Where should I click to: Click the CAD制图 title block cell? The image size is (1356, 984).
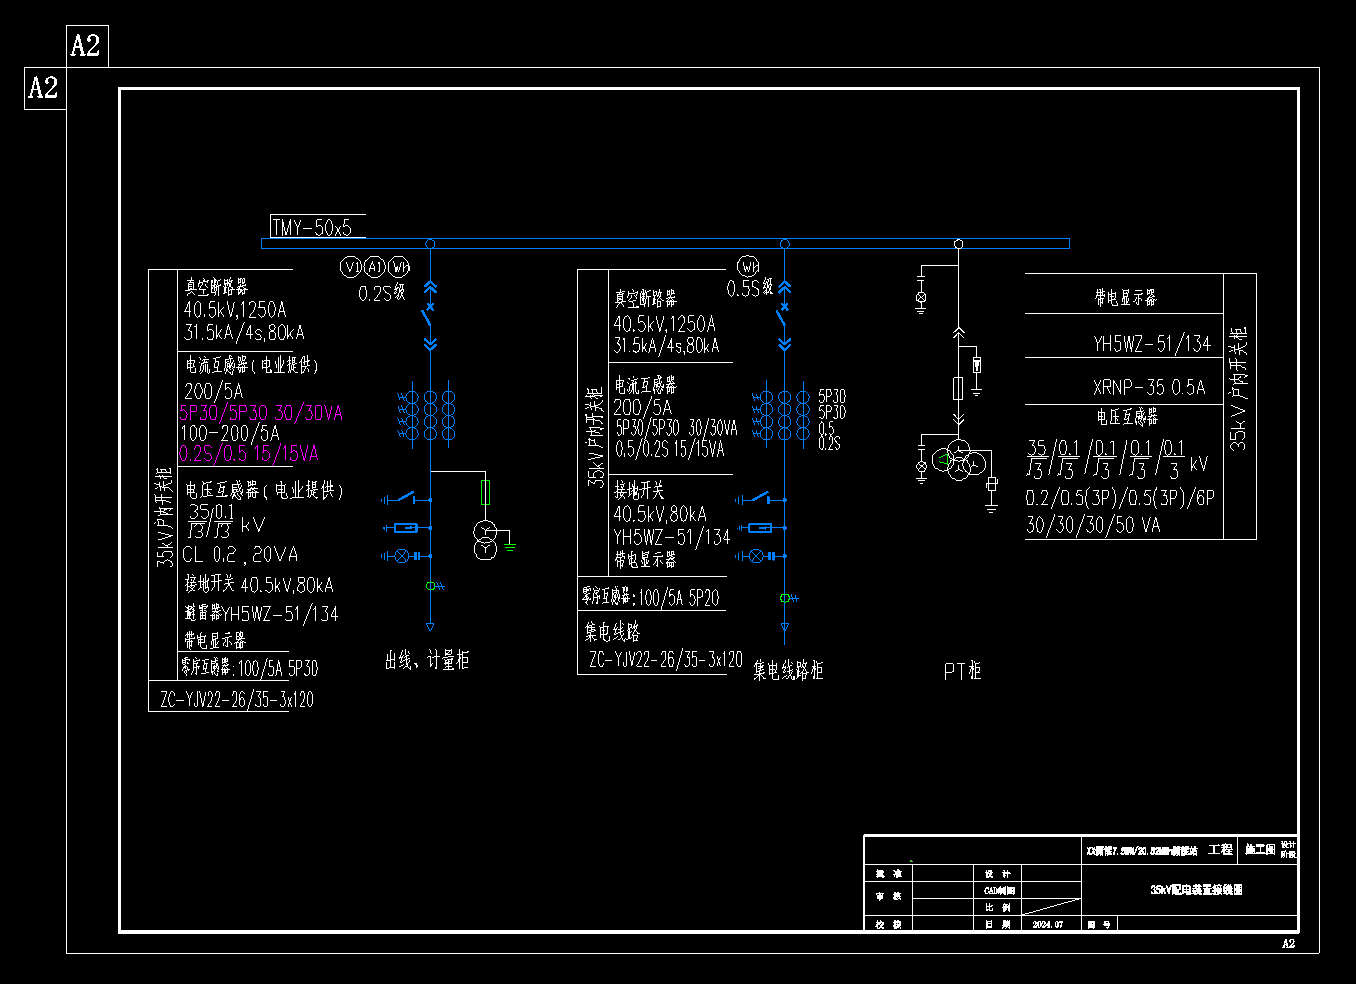tap(998, 890)
